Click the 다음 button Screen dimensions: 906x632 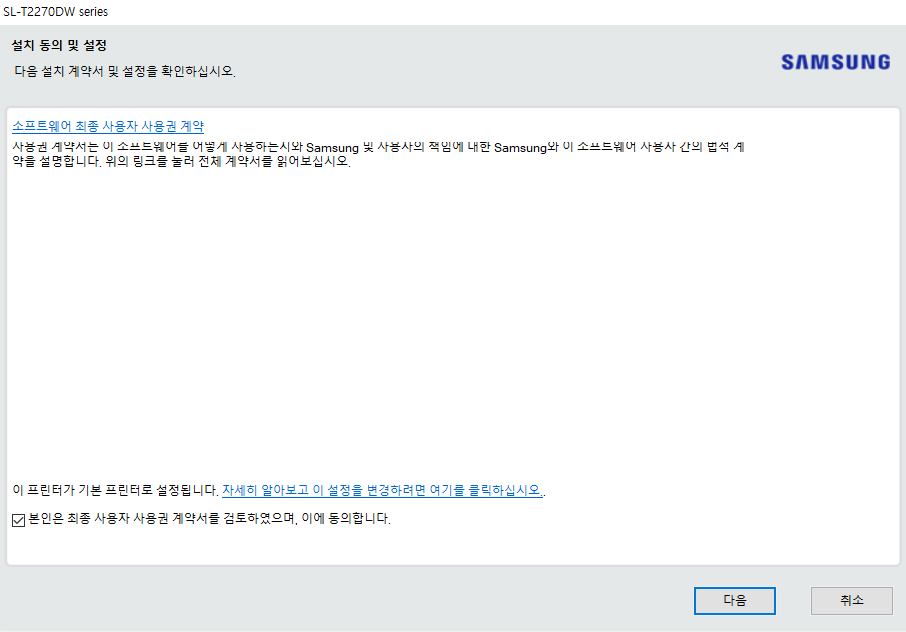point(734,601)
